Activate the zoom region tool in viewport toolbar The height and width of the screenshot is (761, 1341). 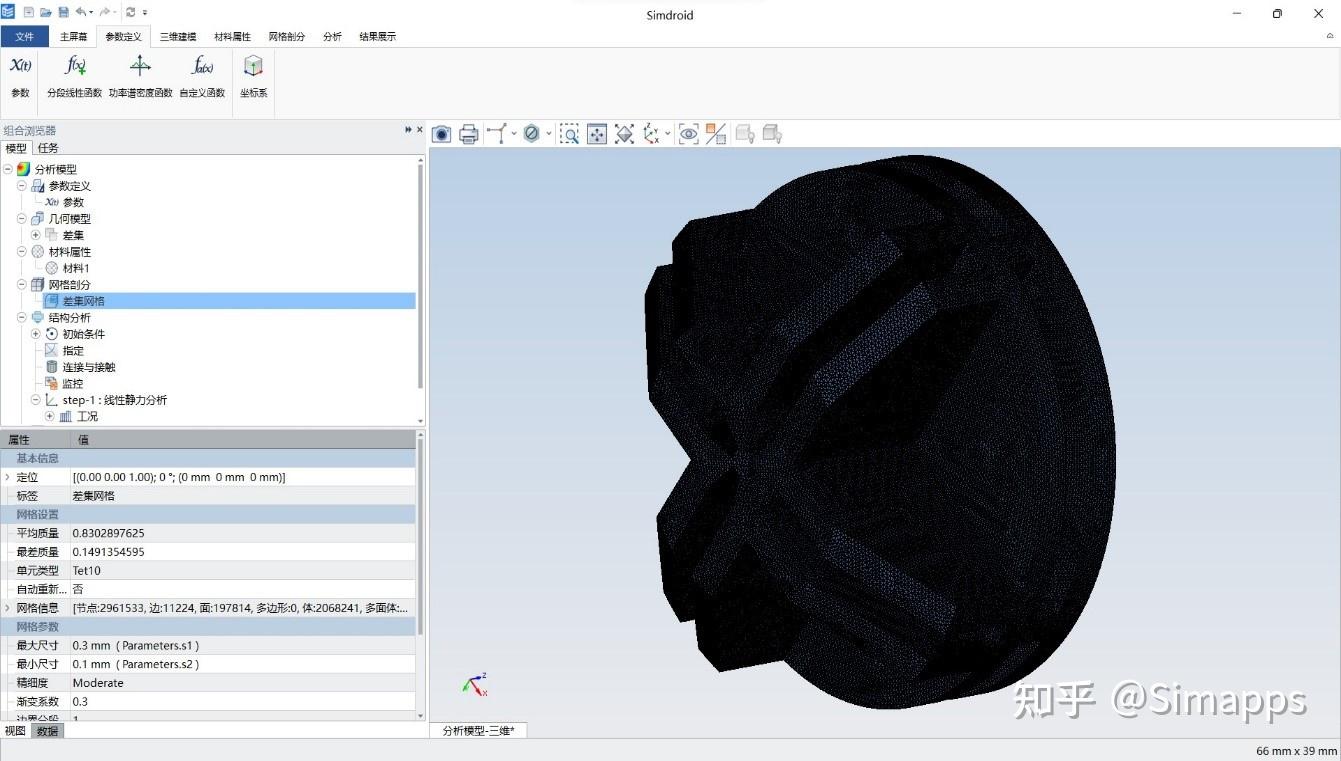pos(570,133)
